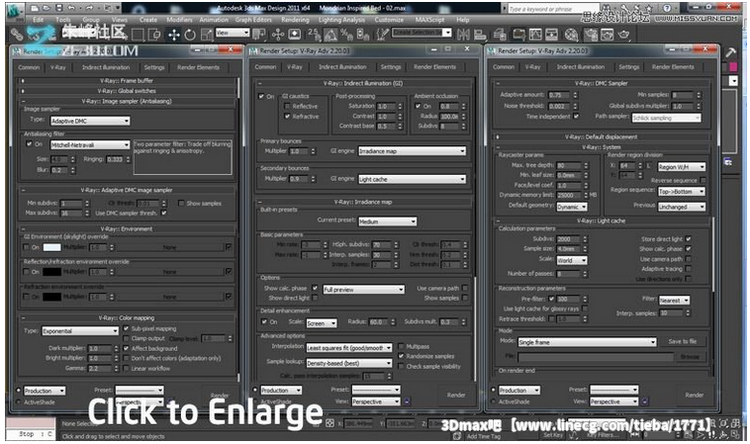Activate the Select and Rotate tool
Screen dimensions: 750x444
point(190,34)
